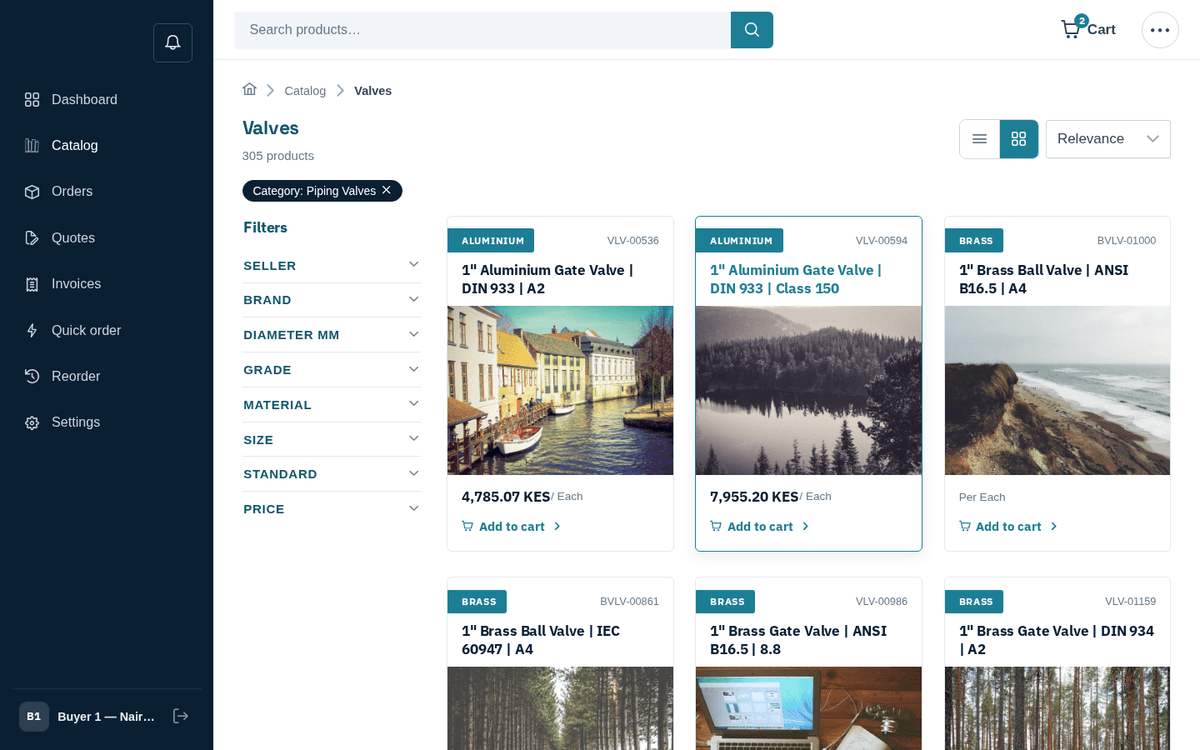The height and width of the screenshot is (750, 1200).
Task: Click the B1 avatar badge
Action: (x=34, y=716)
